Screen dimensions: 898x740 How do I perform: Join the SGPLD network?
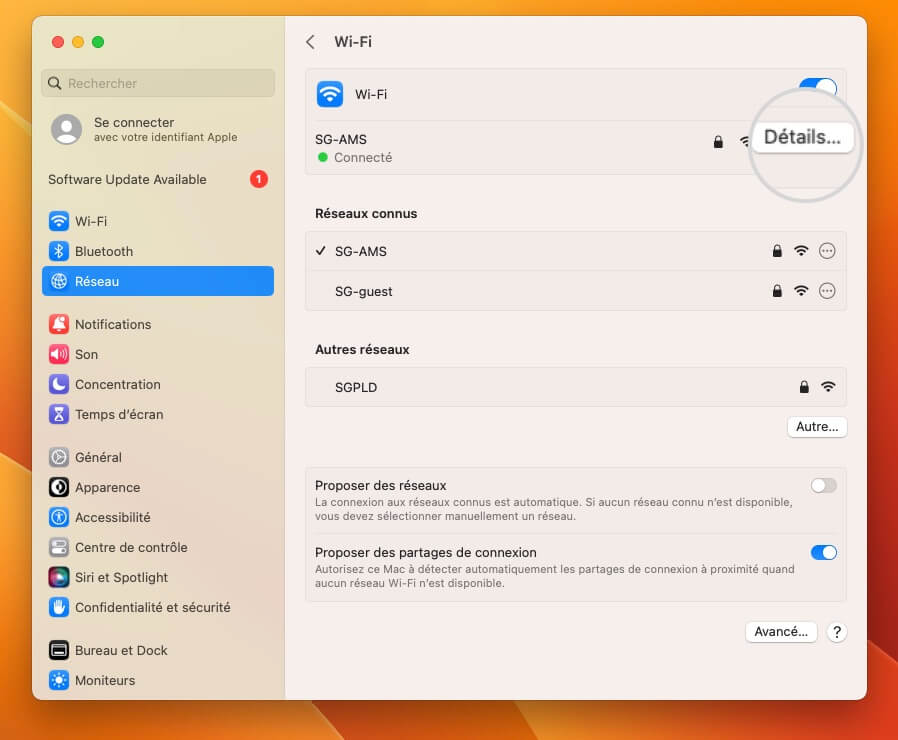576,387
